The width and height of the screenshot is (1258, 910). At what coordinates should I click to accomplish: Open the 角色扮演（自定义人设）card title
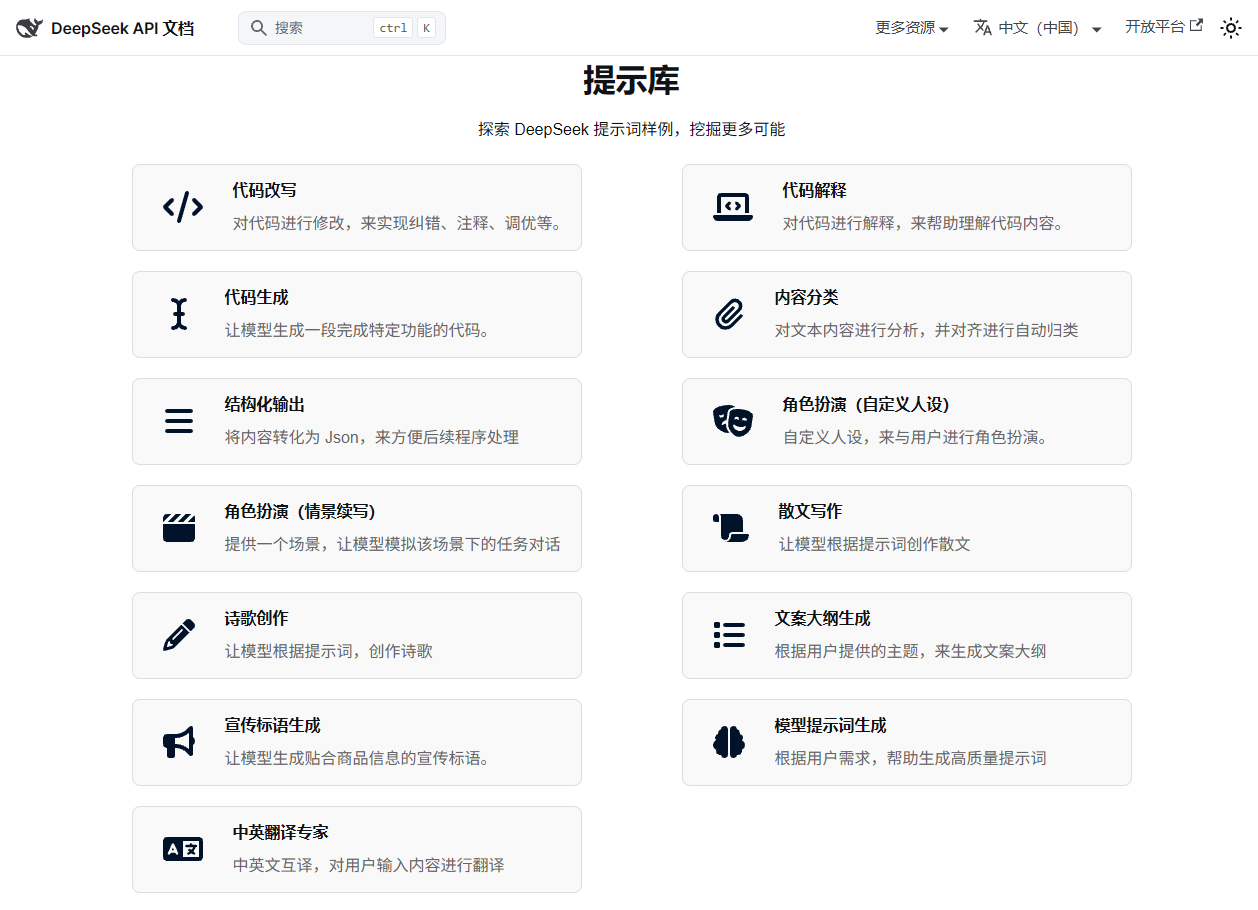click(x=866, y=405)
